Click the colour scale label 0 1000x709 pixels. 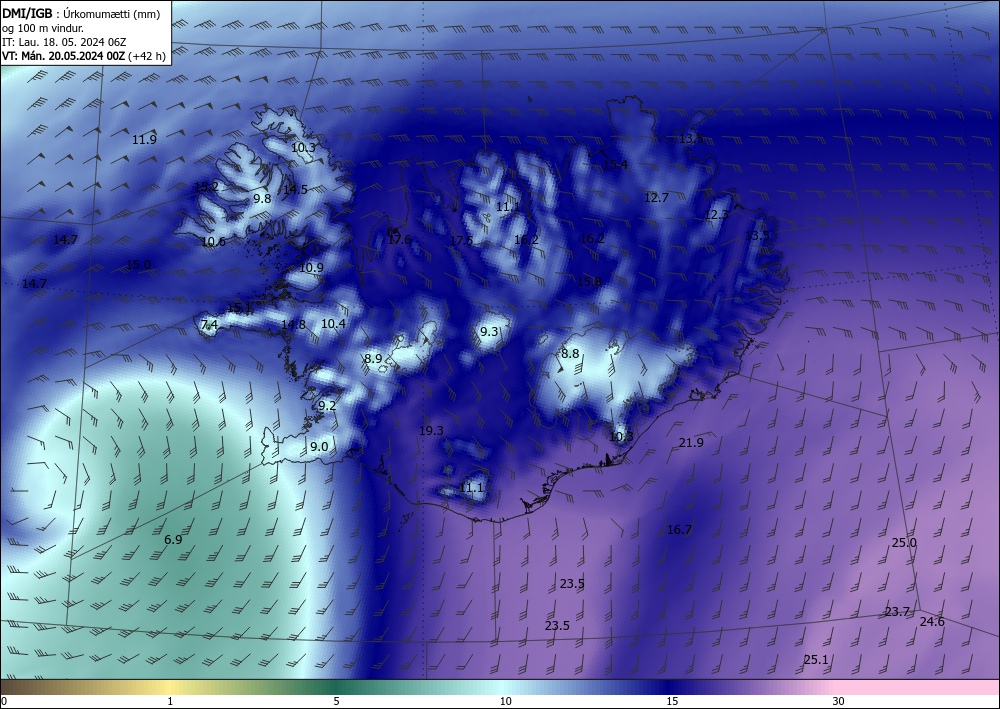4,701
